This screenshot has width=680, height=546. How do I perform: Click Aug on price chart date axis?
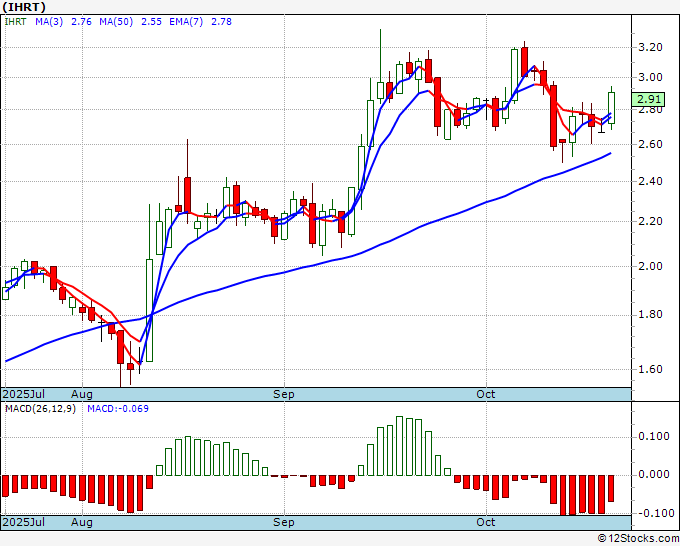click(82, 394)
